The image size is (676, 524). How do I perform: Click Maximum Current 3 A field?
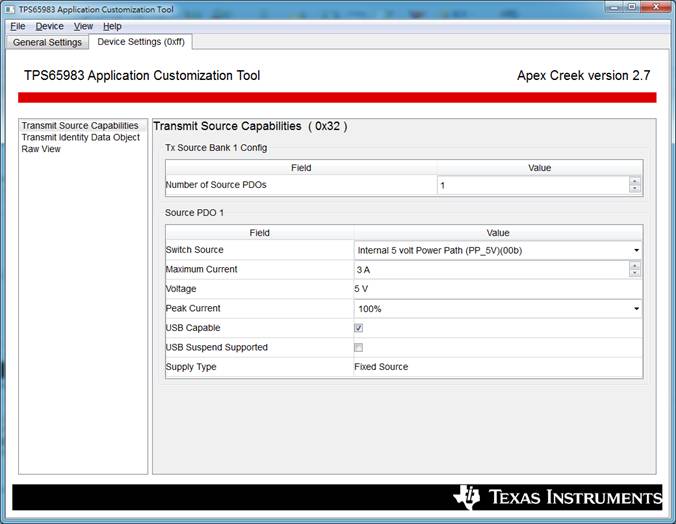[491, 270]
